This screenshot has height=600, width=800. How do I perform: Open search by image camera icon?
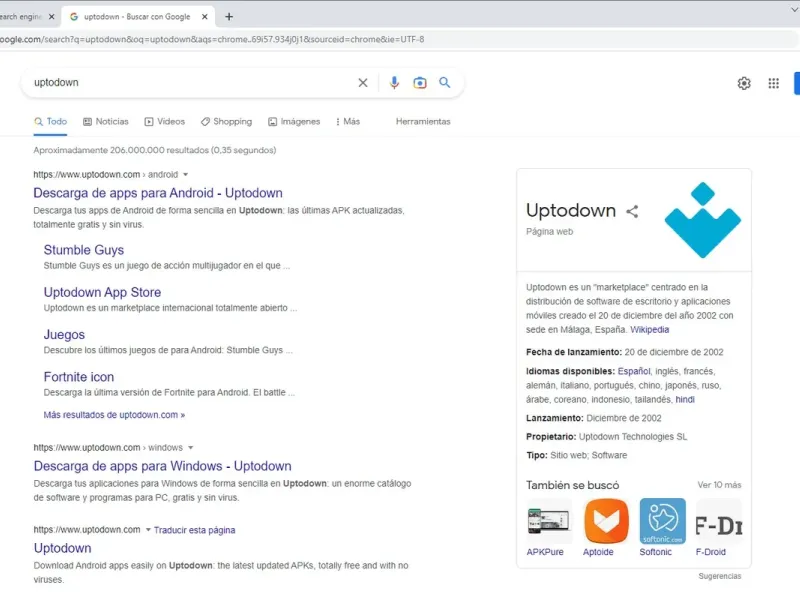419,83
